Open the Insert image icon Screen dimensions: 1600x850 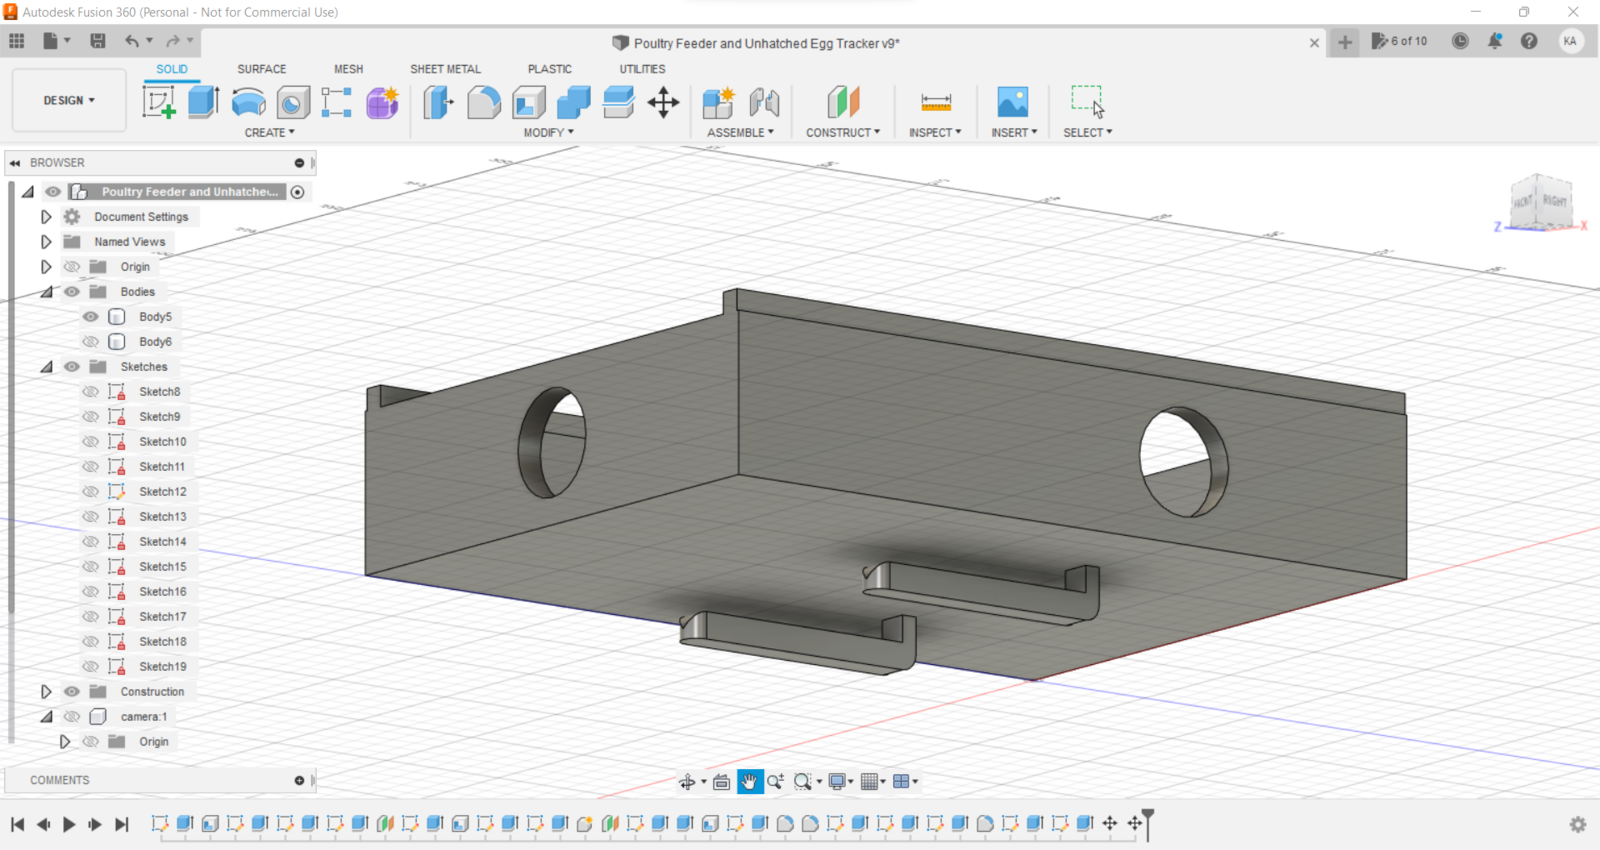point(1012,102)
